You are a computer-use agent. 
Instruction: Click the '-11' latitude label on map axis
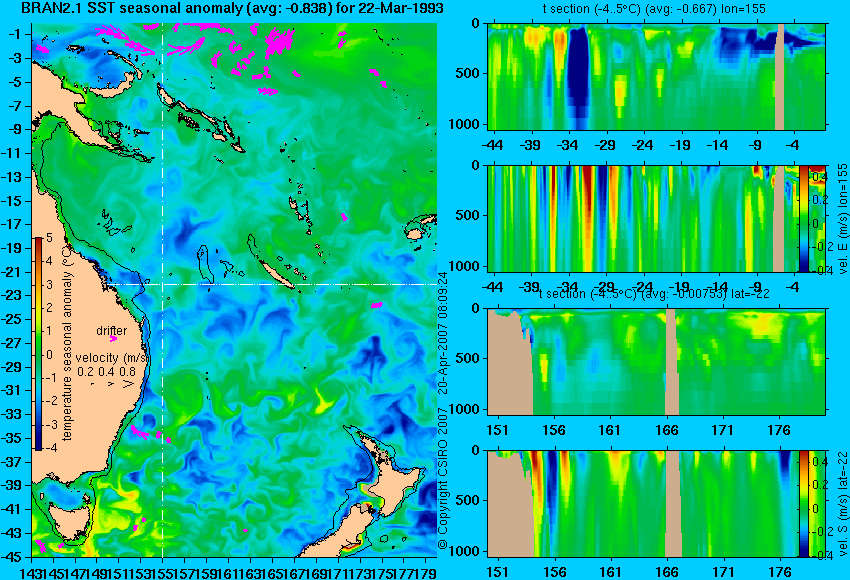tap(13, 153)
